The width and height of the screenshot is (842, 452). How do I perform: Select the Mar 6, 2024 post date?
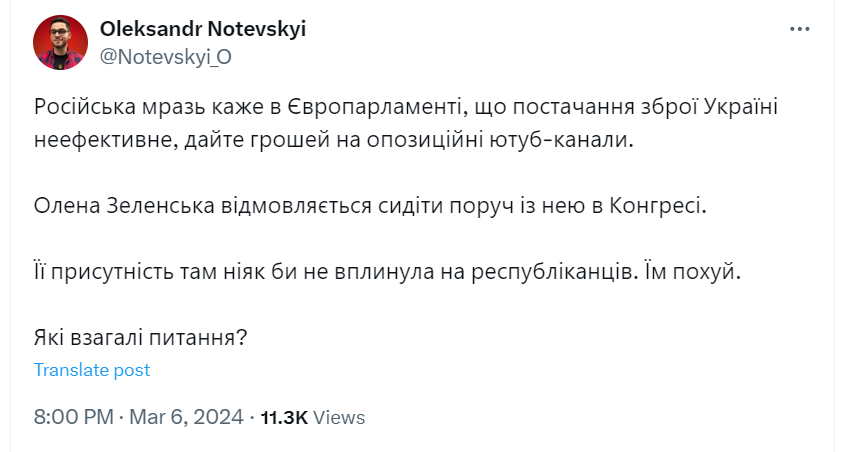pyautogui.click(x=186, y=417)
